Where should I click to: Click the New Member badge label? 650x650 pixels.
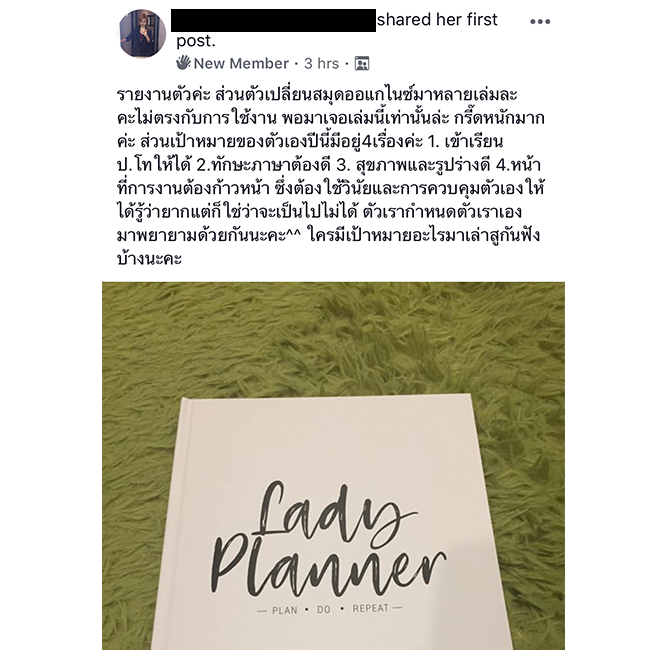point(241,63)
